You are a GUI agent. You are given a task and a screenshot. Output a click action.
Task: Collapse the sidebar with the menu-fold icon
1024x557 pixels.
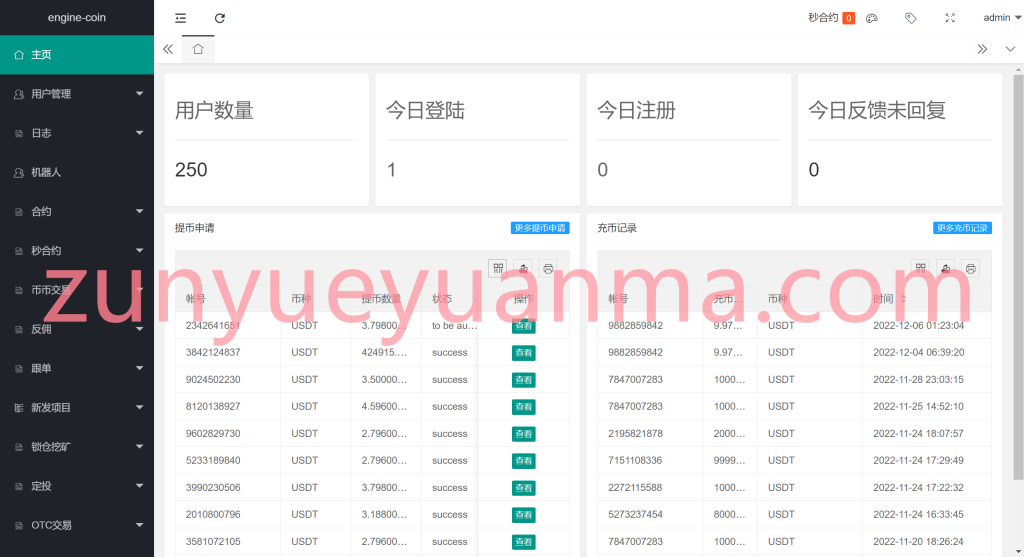coord(180,18)
